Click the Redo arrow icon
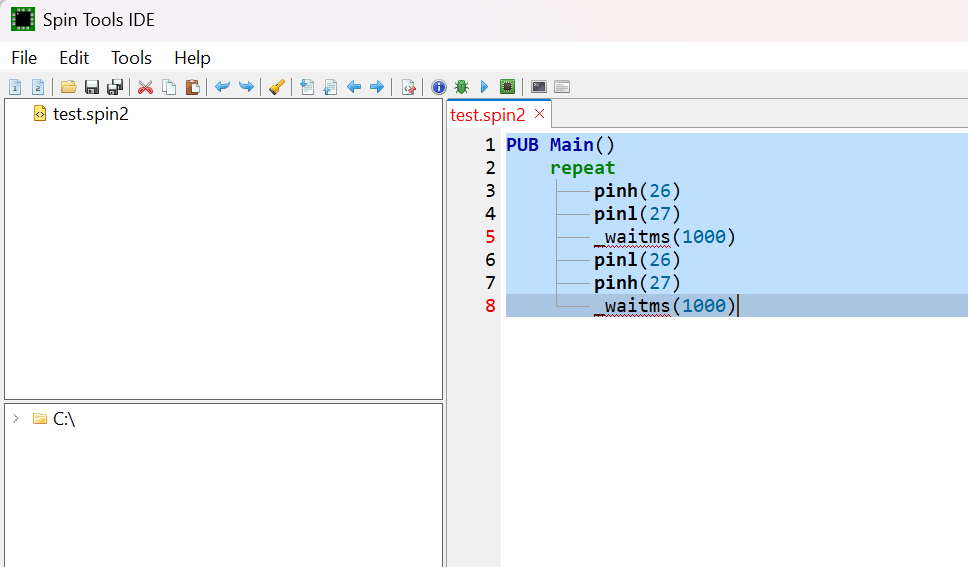The image size is (968, 567). [x=246, y=87]
